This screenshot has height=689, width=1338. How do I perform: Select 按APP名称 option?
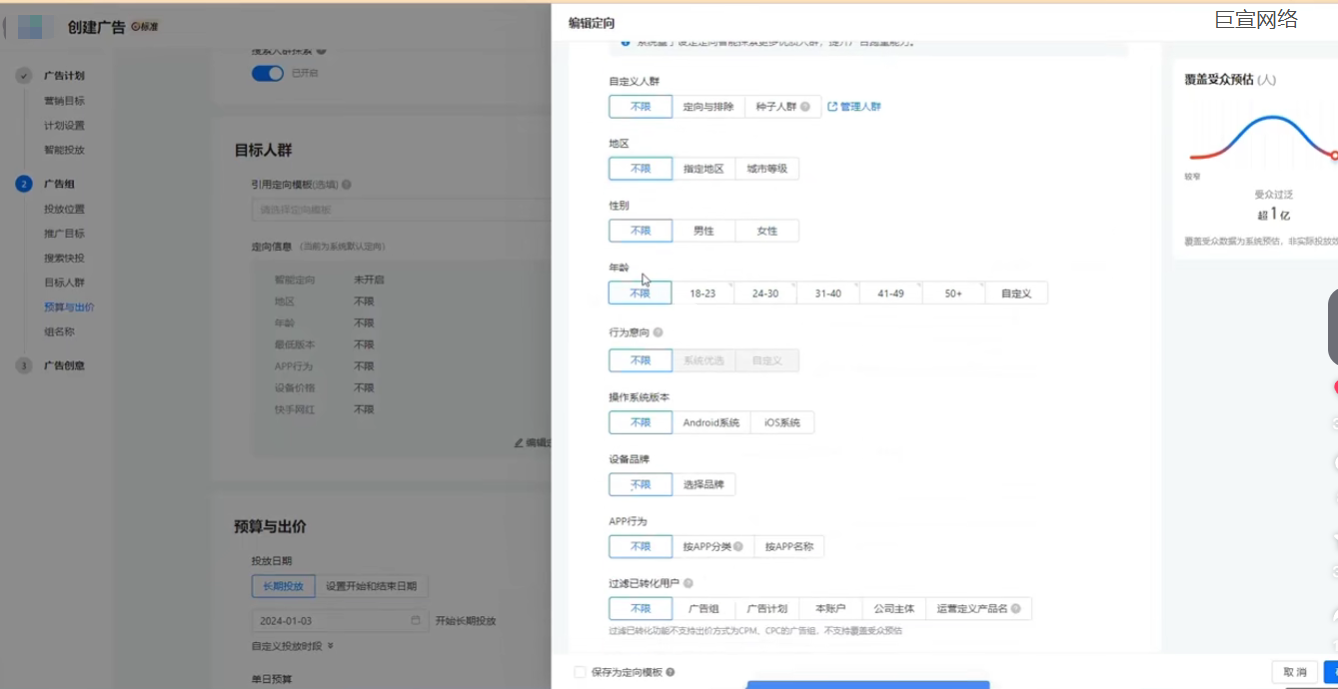click(789, 547)
